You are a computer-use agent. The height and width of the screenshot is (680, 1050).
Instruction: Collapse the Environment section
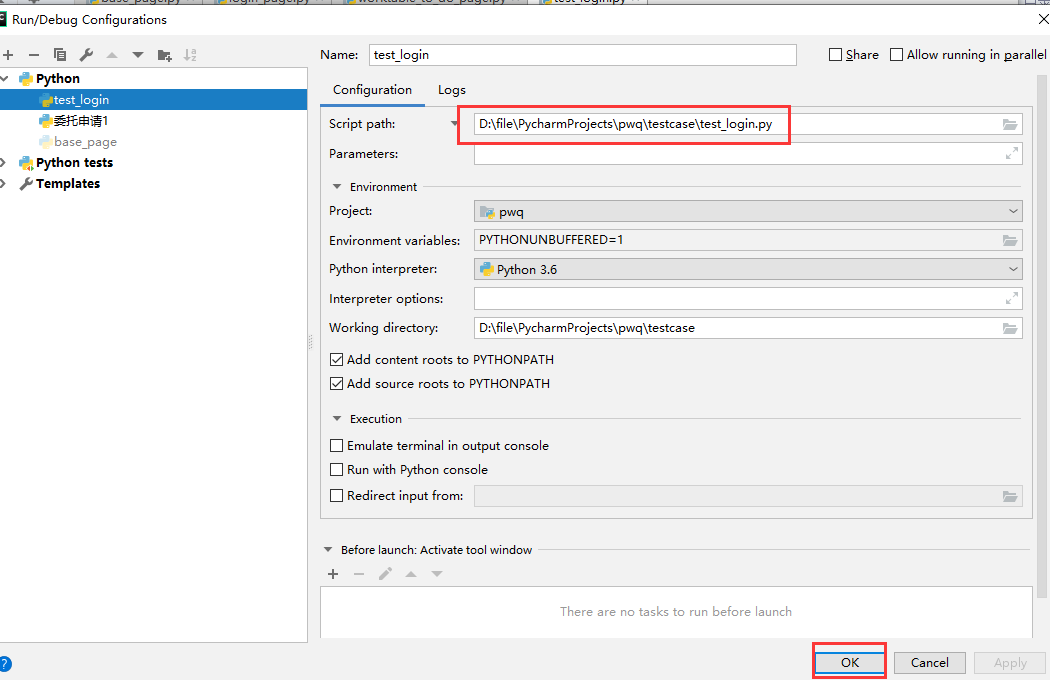click(x=337, y=187)
